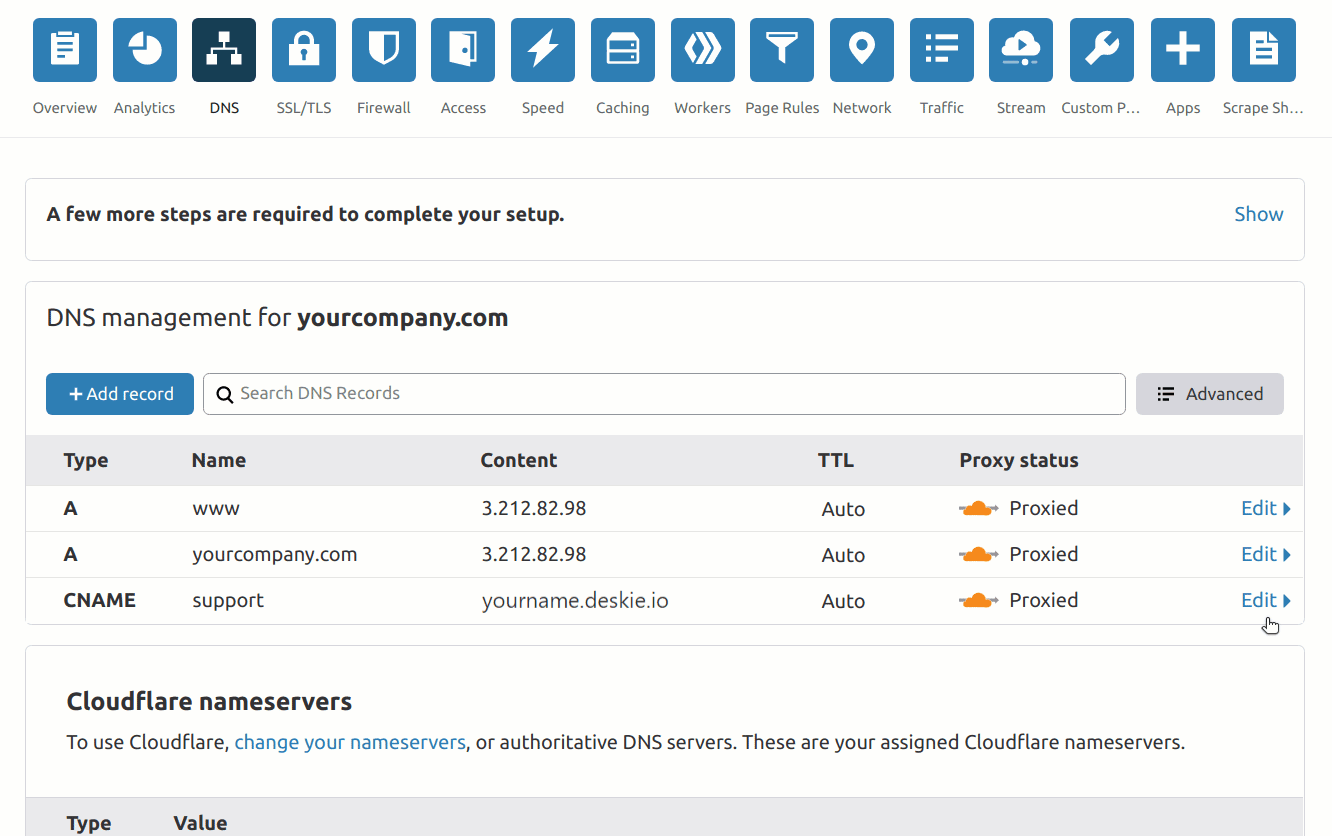Open the Overview clipboard icon
The image size is (1332, 836).
point(65,50)
